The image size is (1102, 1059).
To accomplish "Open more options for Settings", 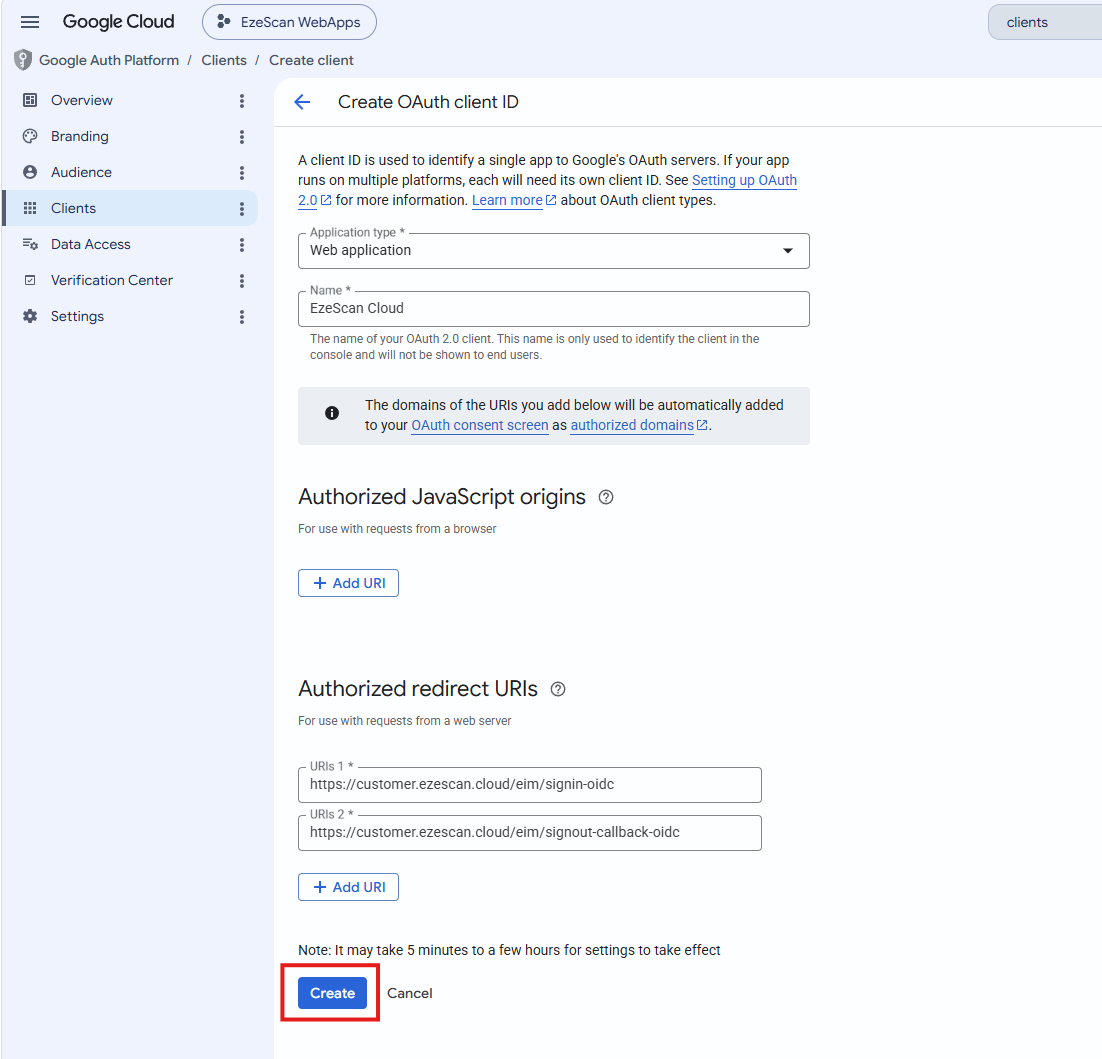I will point(242,317).
